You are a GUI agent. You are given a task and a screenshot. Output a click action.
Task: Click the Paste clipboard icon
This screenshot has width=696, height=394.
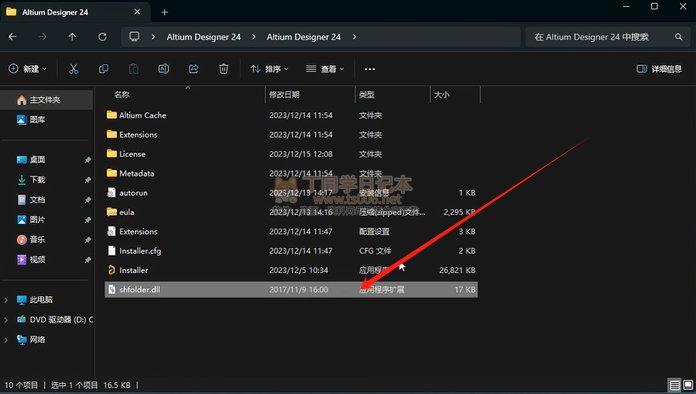pyautogui.click(x=133, y=69)
